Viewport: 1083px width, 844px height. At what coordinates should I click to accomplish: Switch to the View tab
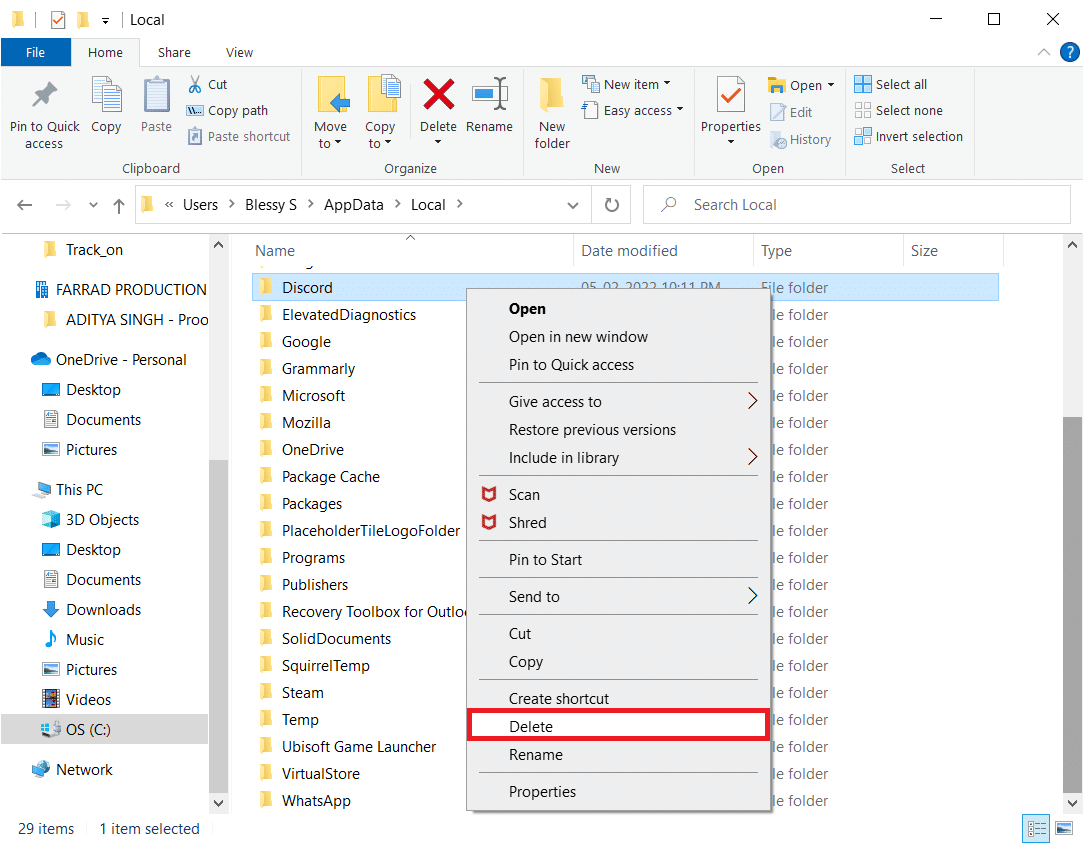(240, 52)
